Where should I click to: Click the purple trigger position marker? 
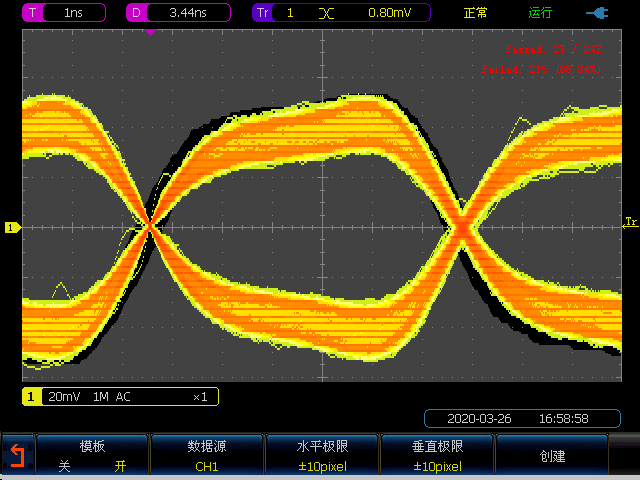click(x=150, y=32)
